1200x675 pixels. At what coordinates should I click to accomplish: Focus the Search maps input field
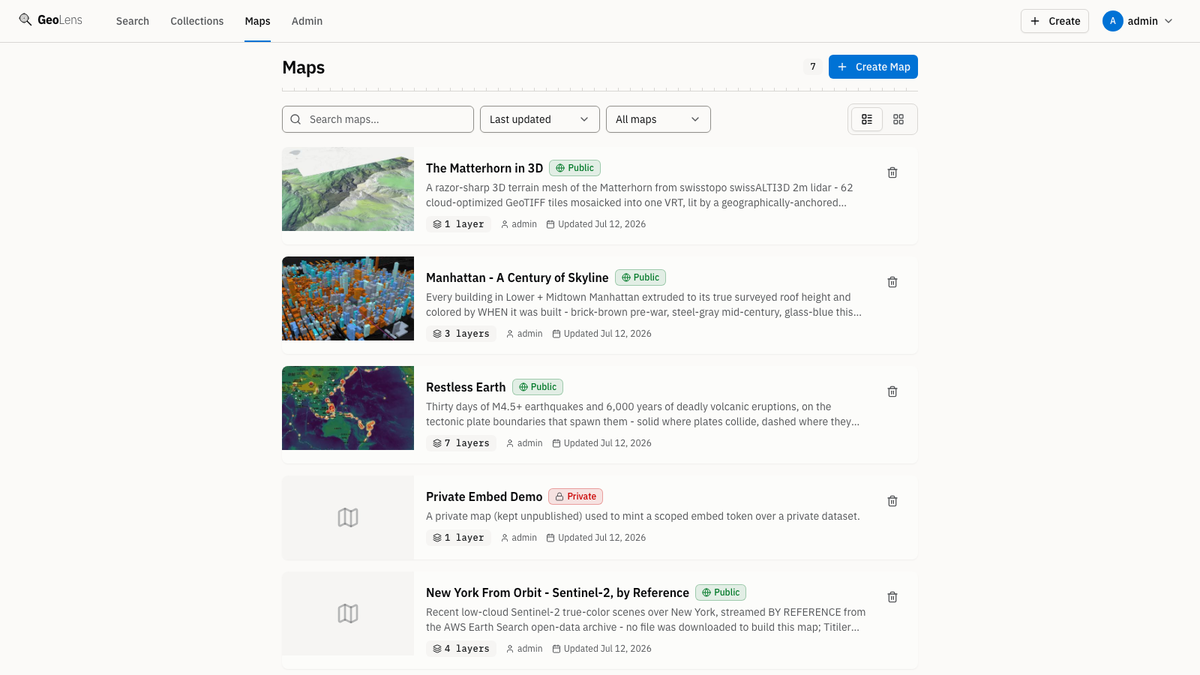pos(378,119)
